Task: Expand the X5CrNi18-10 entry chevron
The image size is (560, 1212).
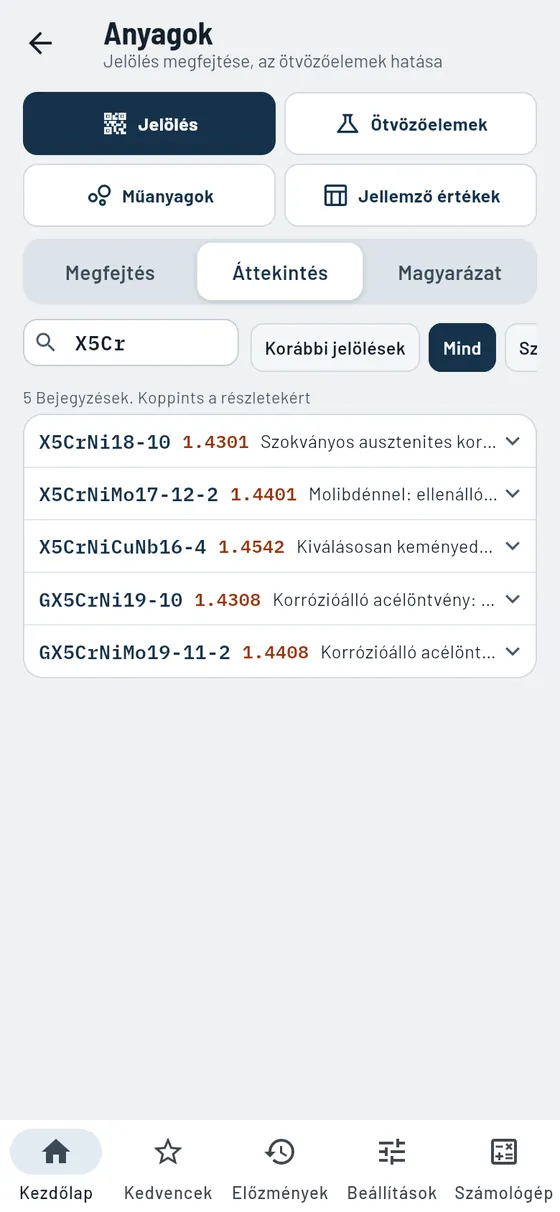Action: click(x=513, y=441)
